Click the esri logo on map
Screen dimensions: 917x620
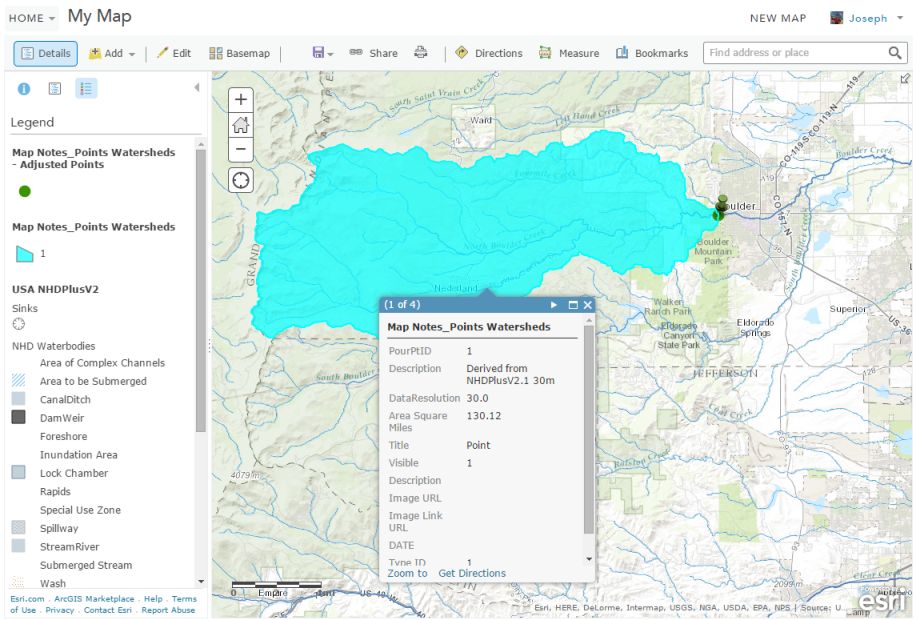tap(882, 601)
